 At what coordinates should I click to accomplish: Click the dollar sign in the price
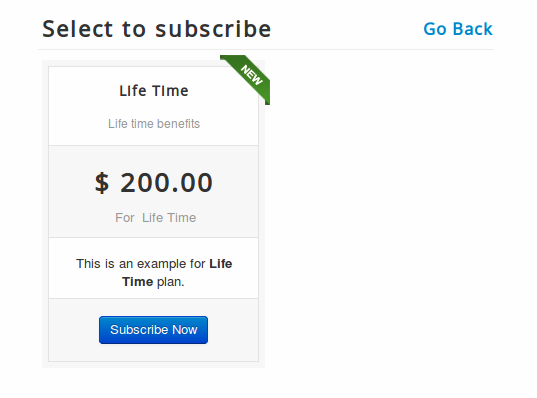tap(102, 183)
